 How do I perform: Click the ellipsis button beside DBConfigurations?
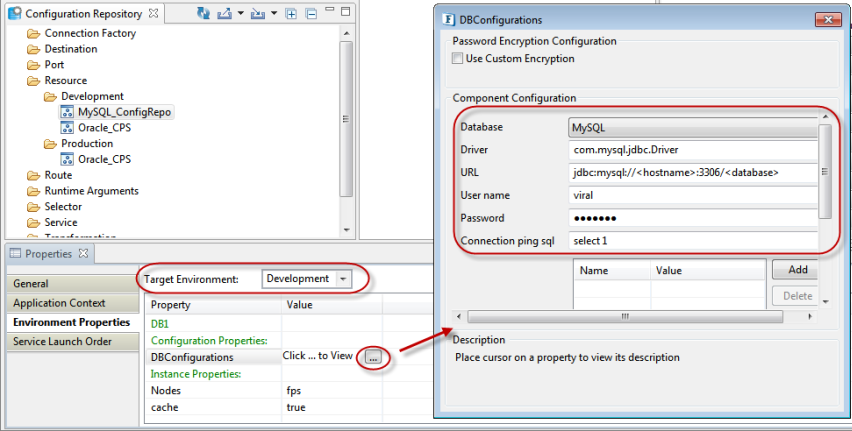(372, 356)
